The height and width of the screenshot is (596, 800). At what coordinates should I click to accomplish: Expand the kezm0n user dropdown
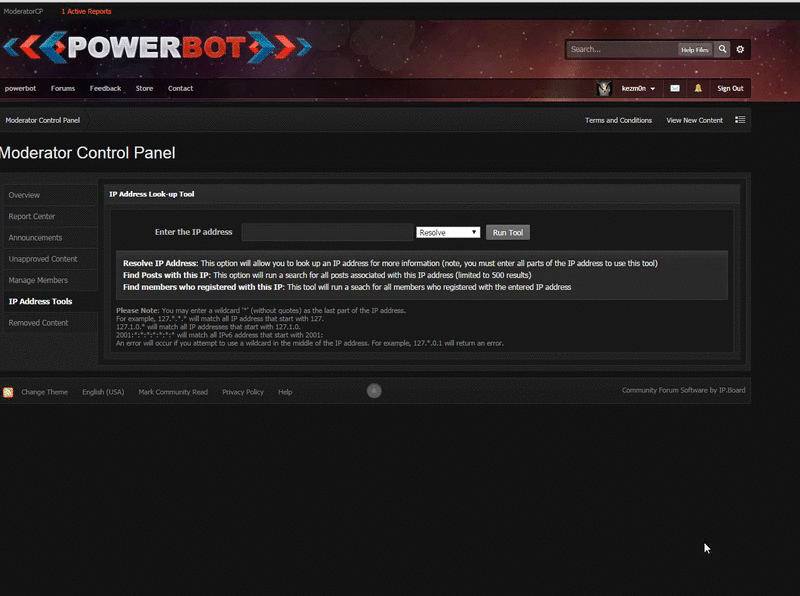coord(638,88)
